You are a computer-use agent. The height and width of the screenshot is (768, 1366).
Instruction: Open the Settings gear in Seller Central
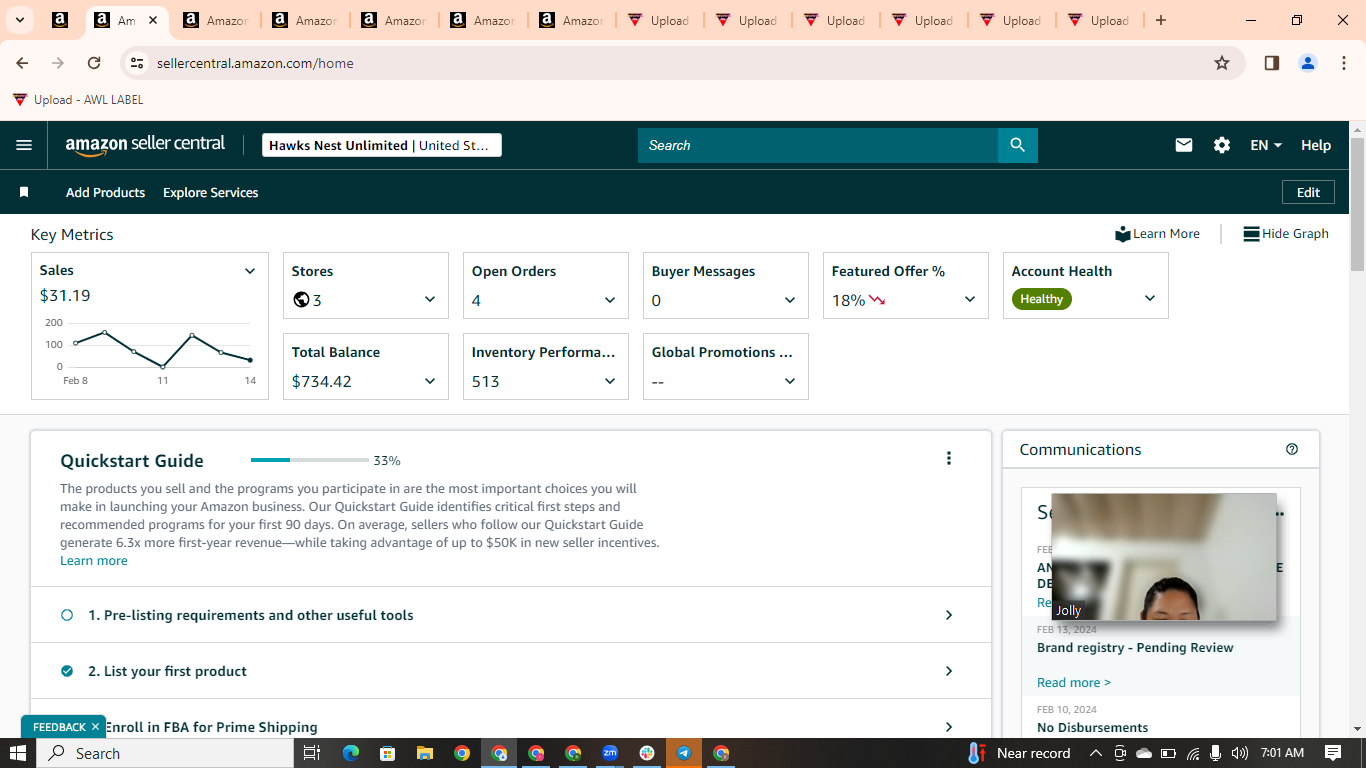pos(1222,145)
